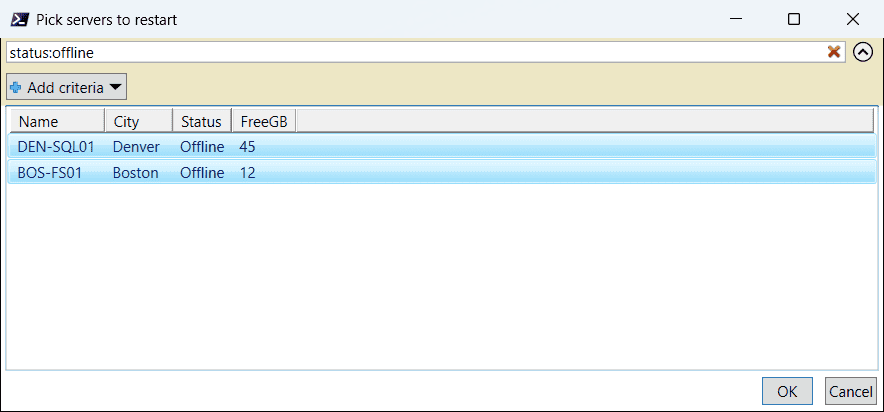The width and height of the screenshot is (884, 412).
Task: Select the DEN-SQL01 server row
Action: 442,147
